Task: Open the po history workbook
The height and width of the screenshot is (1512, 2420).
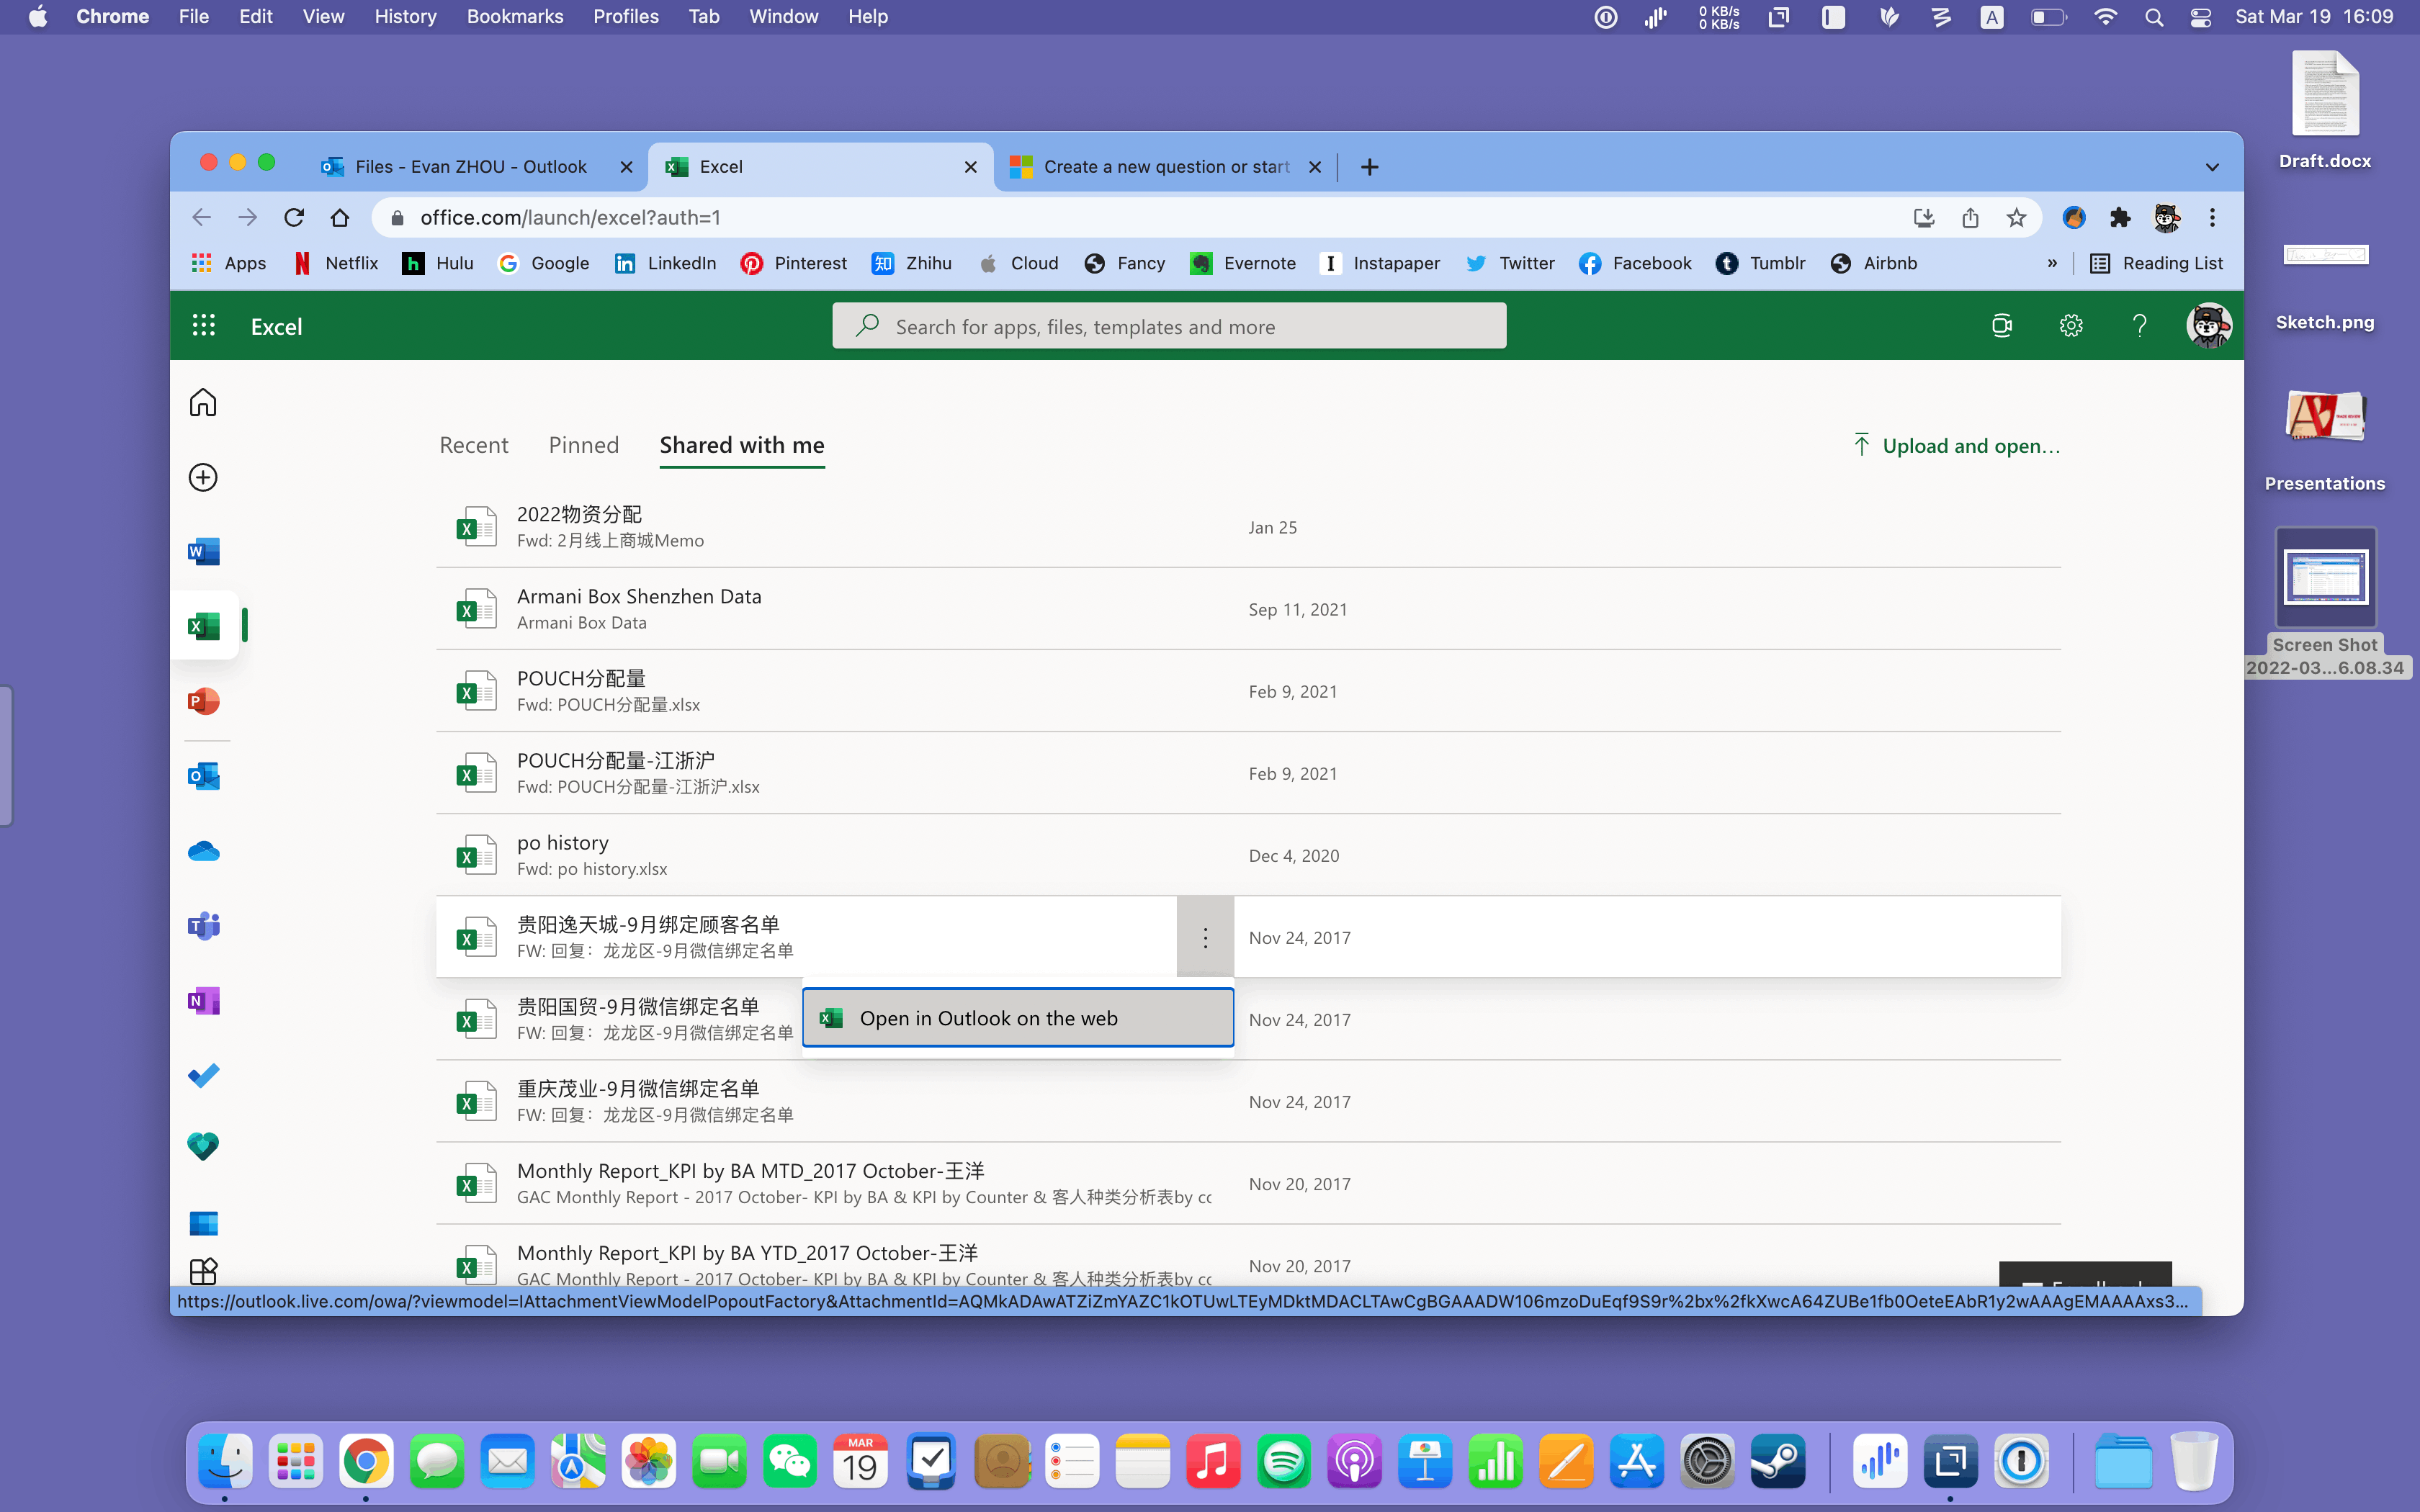Action: pos(1248,855)
